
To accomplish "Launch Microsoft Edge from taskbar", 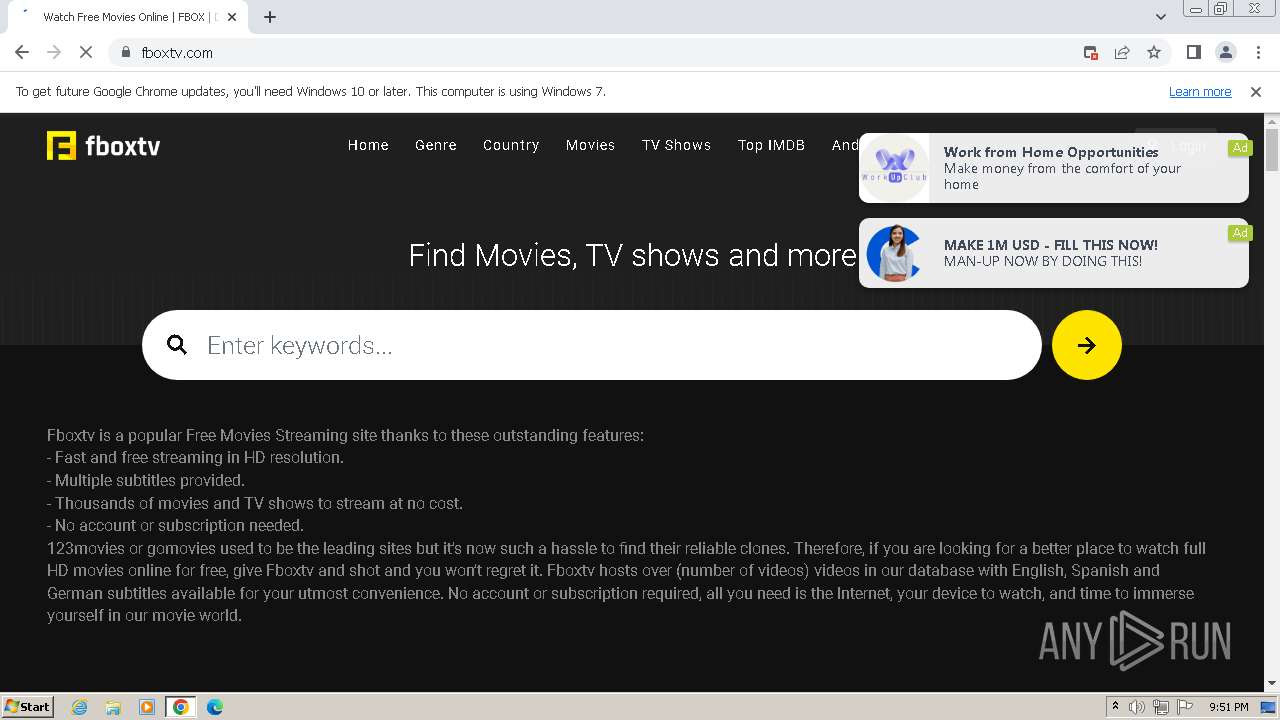I will (x=215, y=707).
